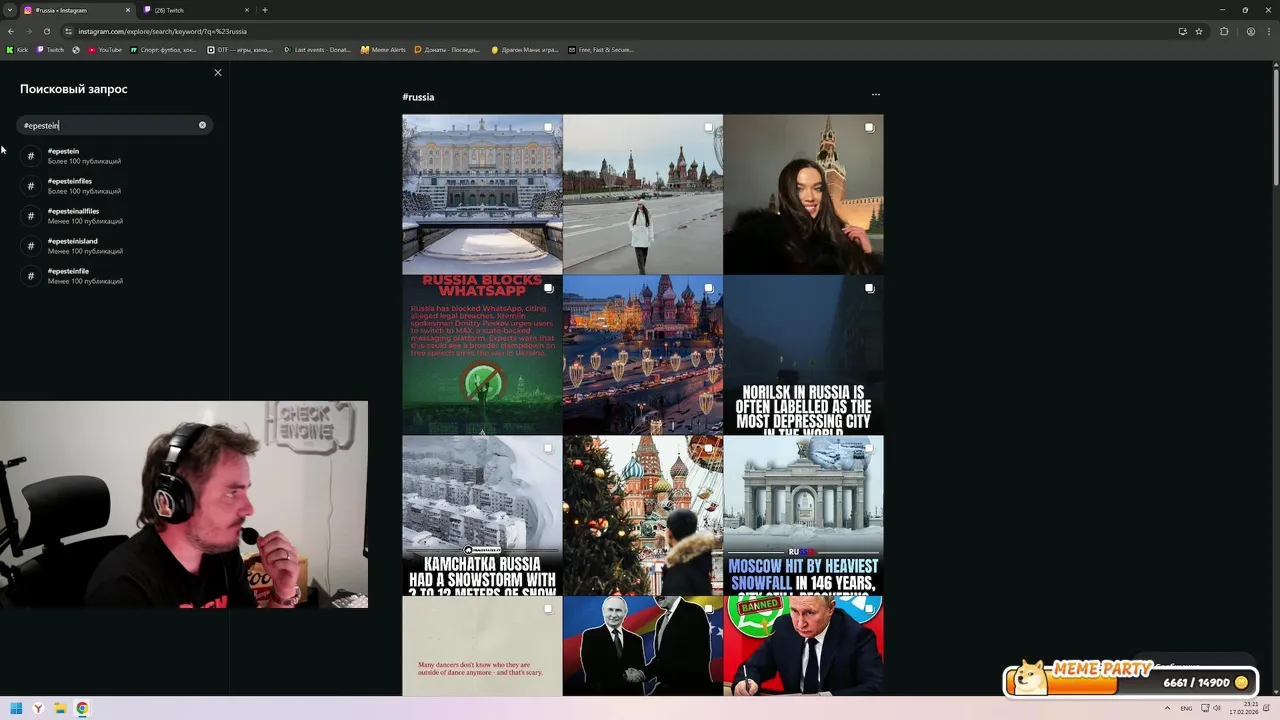1280x720 pixels.
Task: Open the three-dots menu for #russia results
Action: tap(876, 95)
